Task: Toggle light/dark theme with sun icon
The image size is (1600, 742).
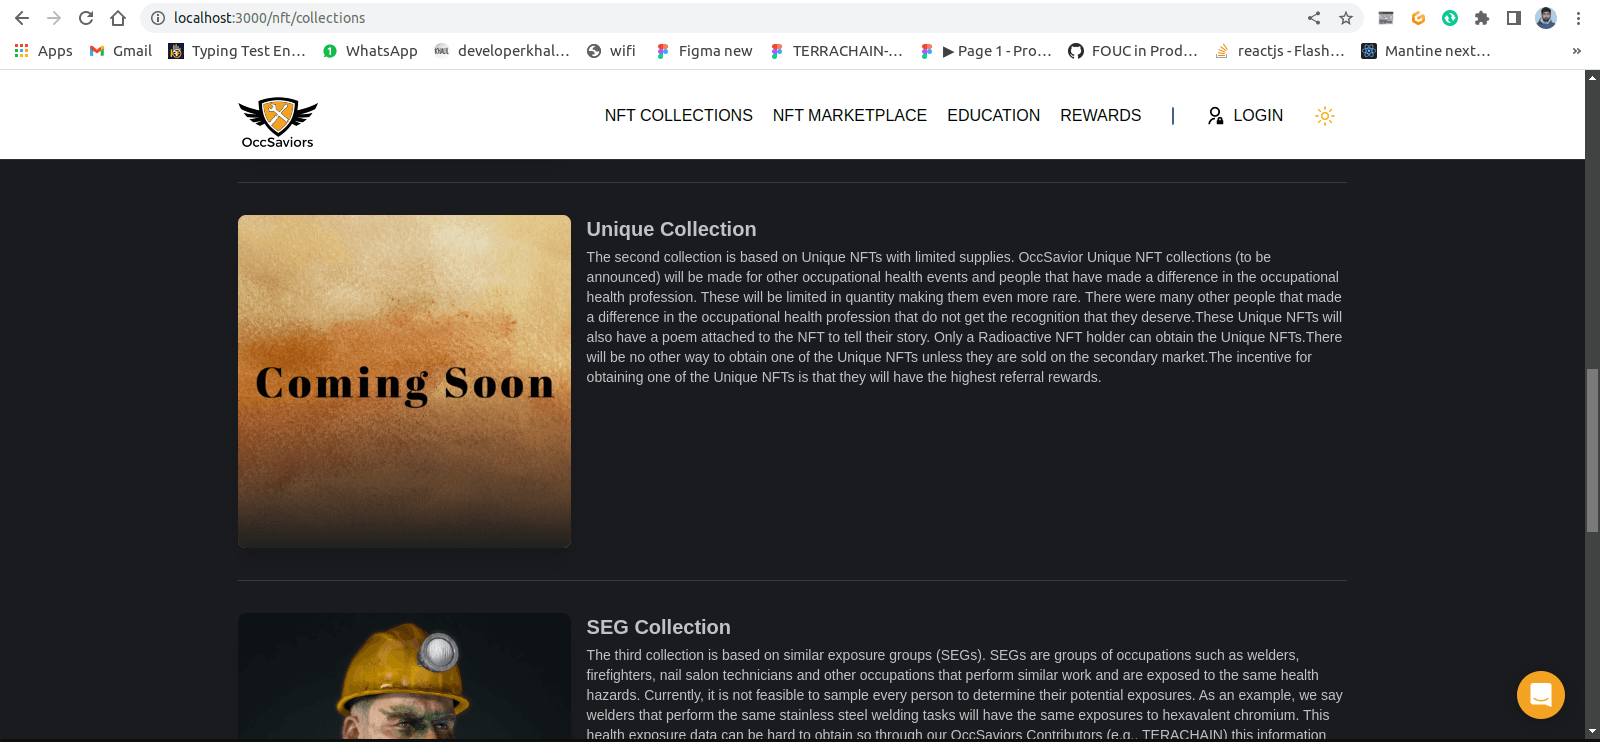Action: tap(1325, 116)
